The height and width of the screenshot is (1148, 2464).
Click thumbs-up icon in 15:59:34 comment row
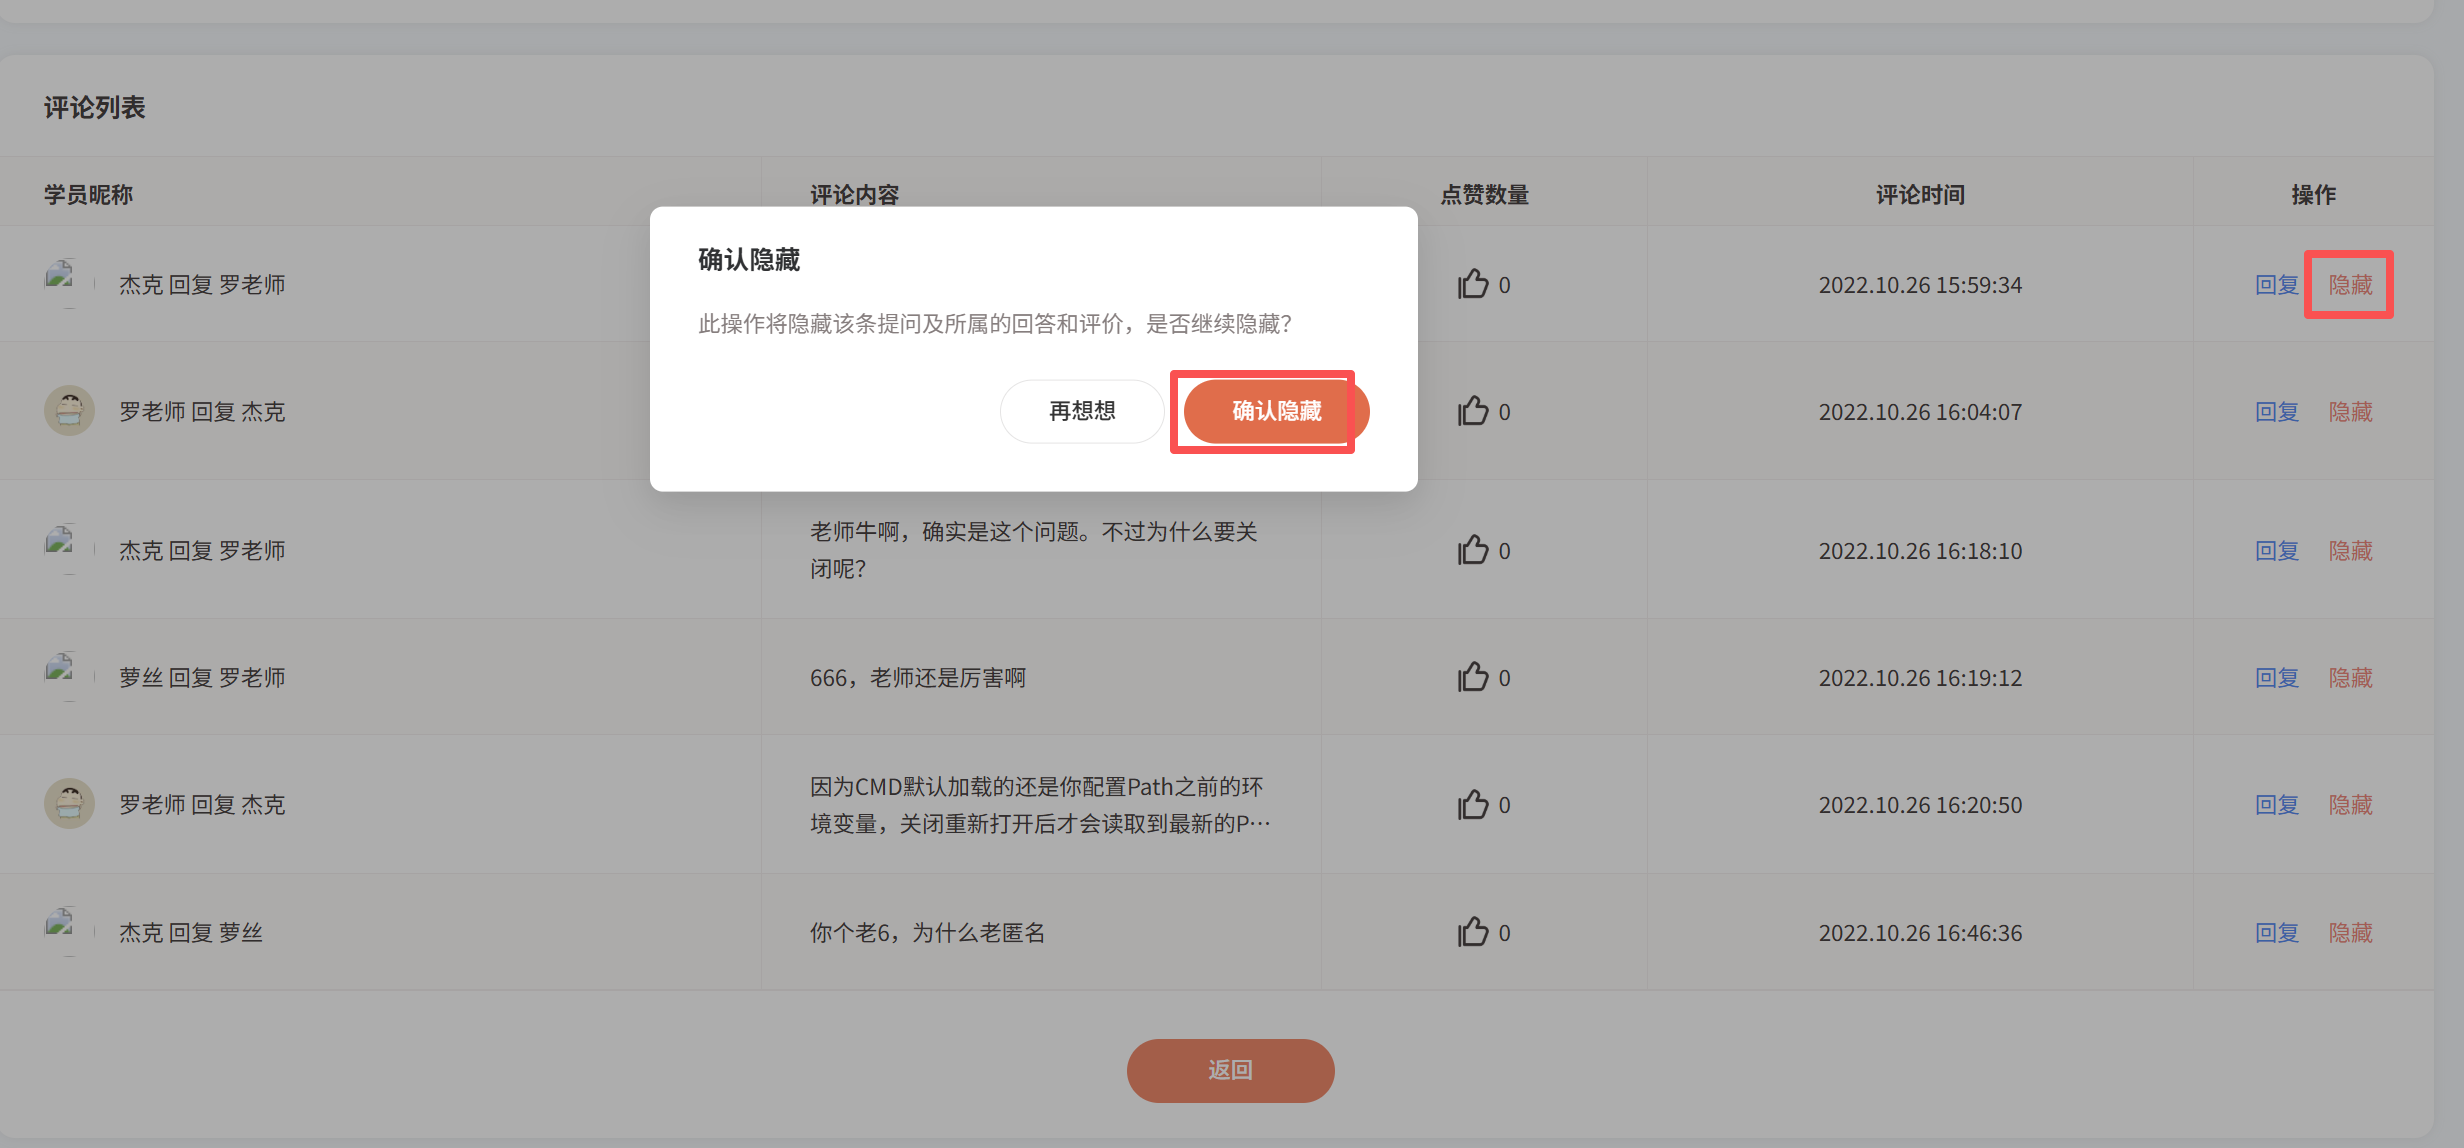[1472, 285]
